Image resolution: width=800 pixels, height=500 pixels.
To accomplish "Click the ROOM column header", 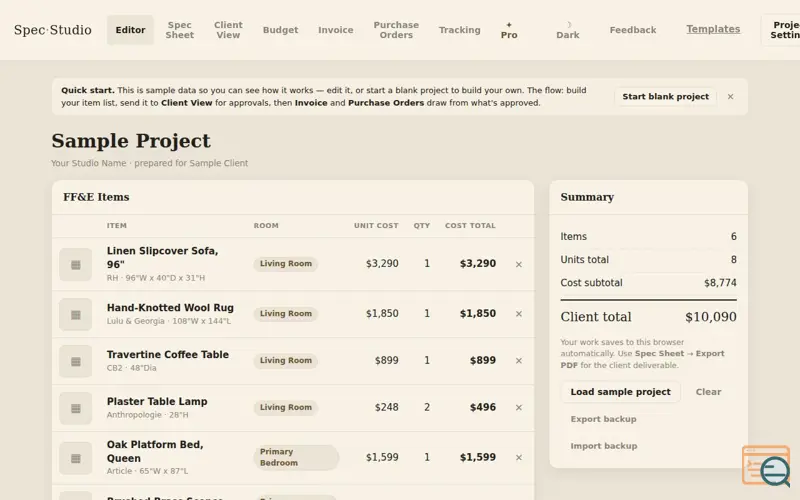I will point(266,226).
